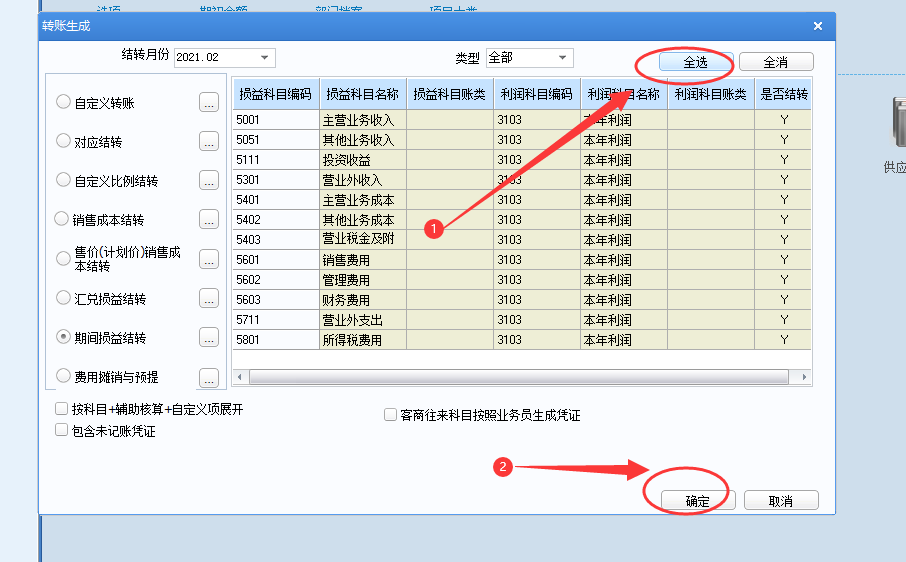The image size is (906, 562).
Task: Click the 利润科目编码 column header
Action: [x=537, y=94]
